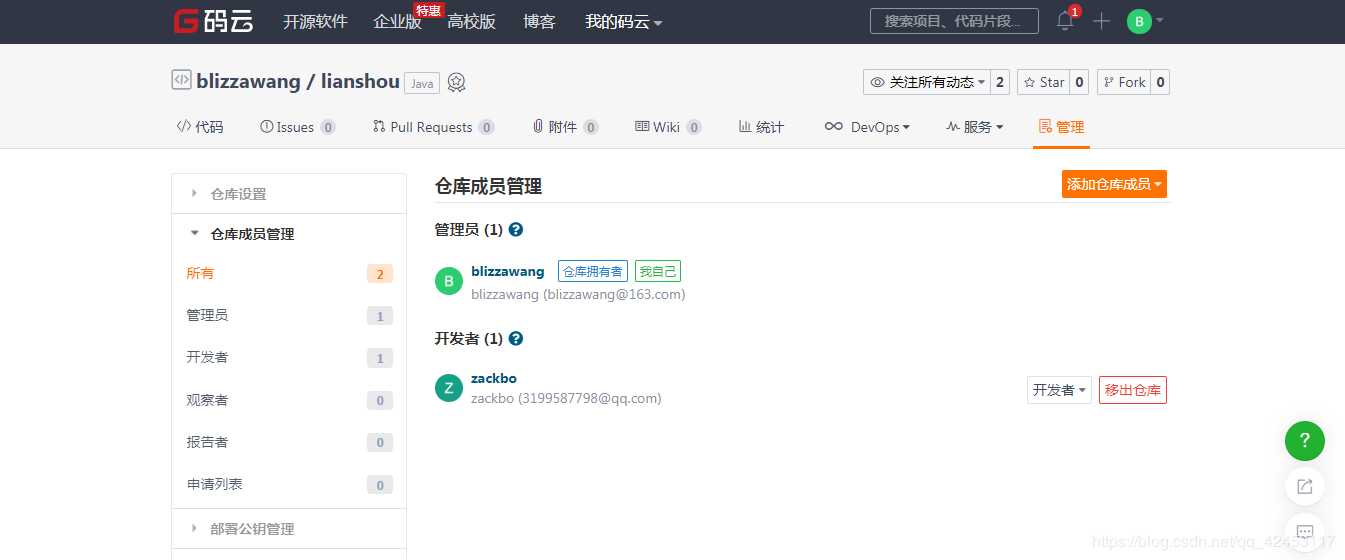The image size is (1345, 560).
Task: Filter members by 观察者
Action: click(x=289, y=400)
